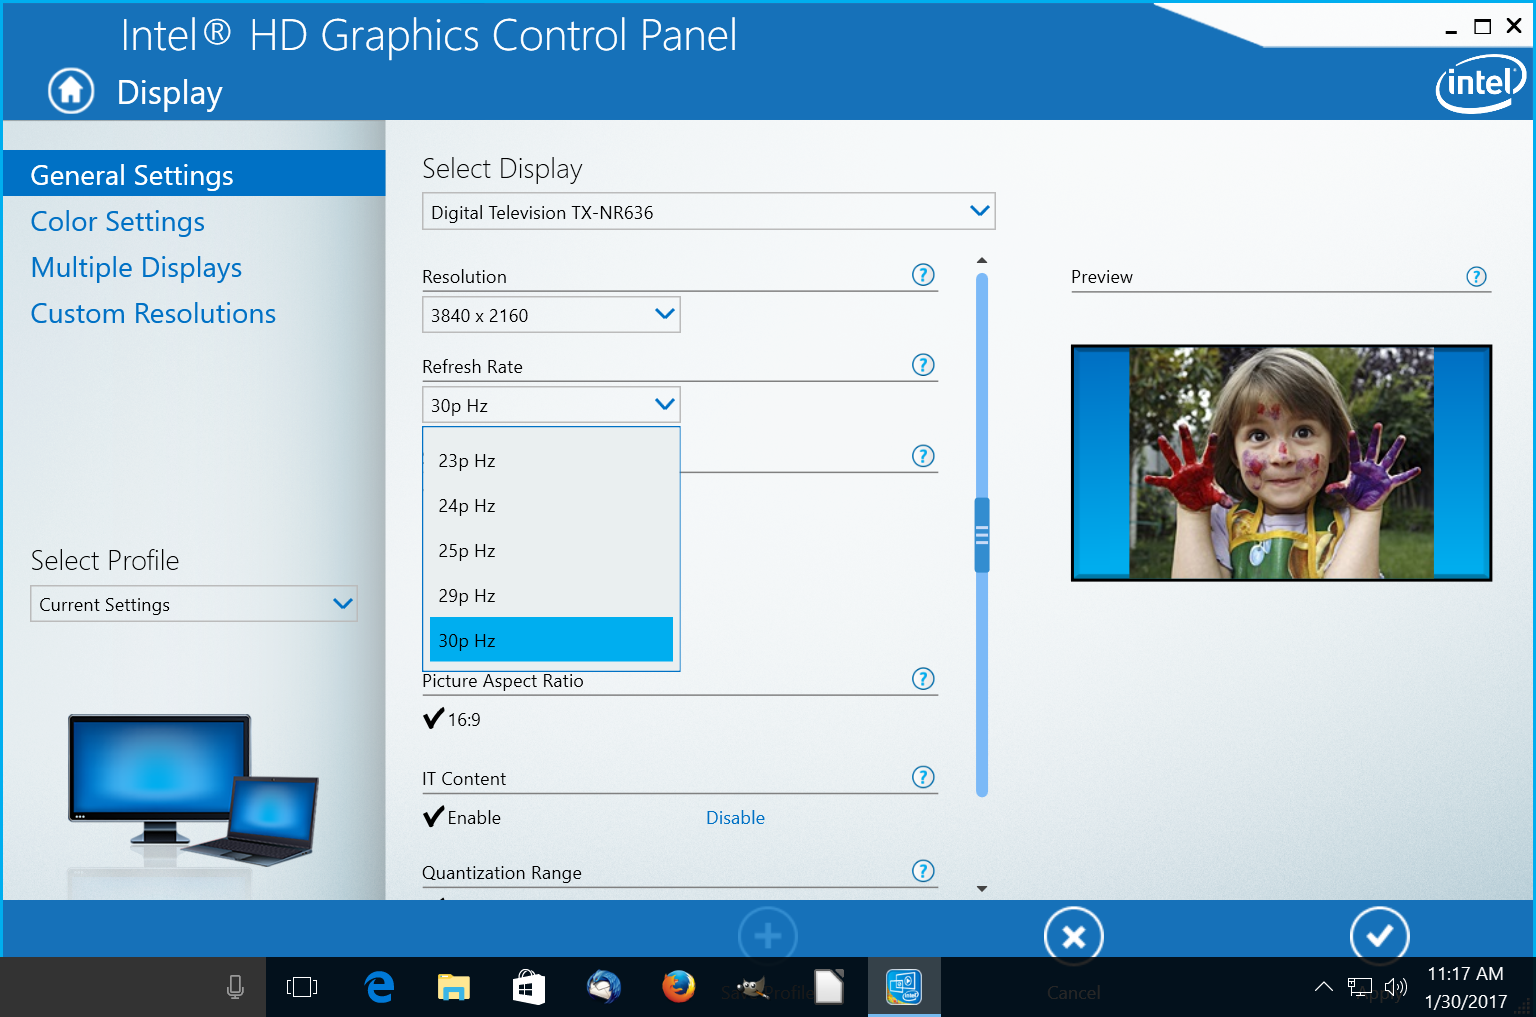Apply settings with the checkmark icon
Image resolution: width=1536 pixels, height=1017 pixels.
1379,936
